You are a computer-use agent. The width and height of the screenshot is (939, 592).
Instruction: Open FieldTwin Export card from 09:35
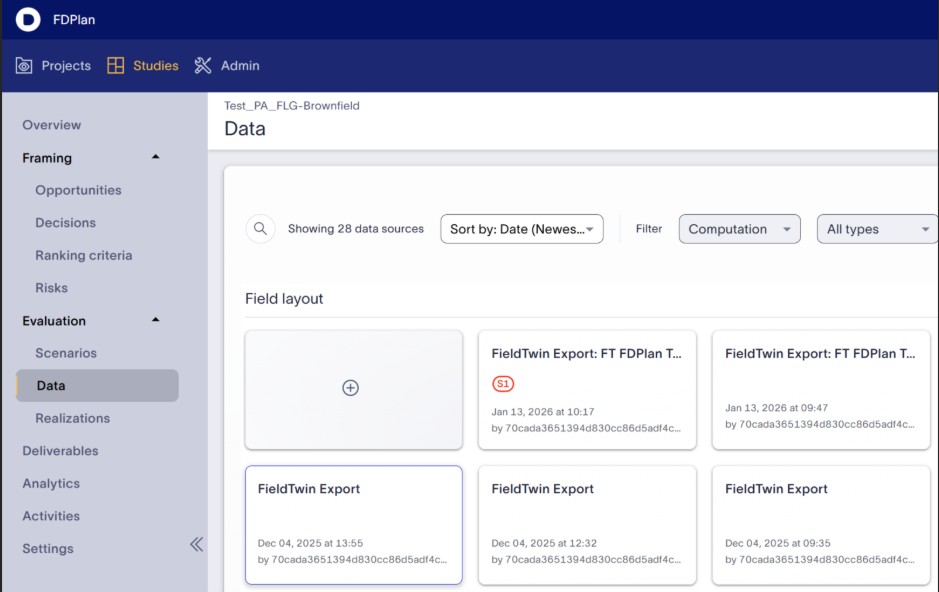(x=820, y=524)
